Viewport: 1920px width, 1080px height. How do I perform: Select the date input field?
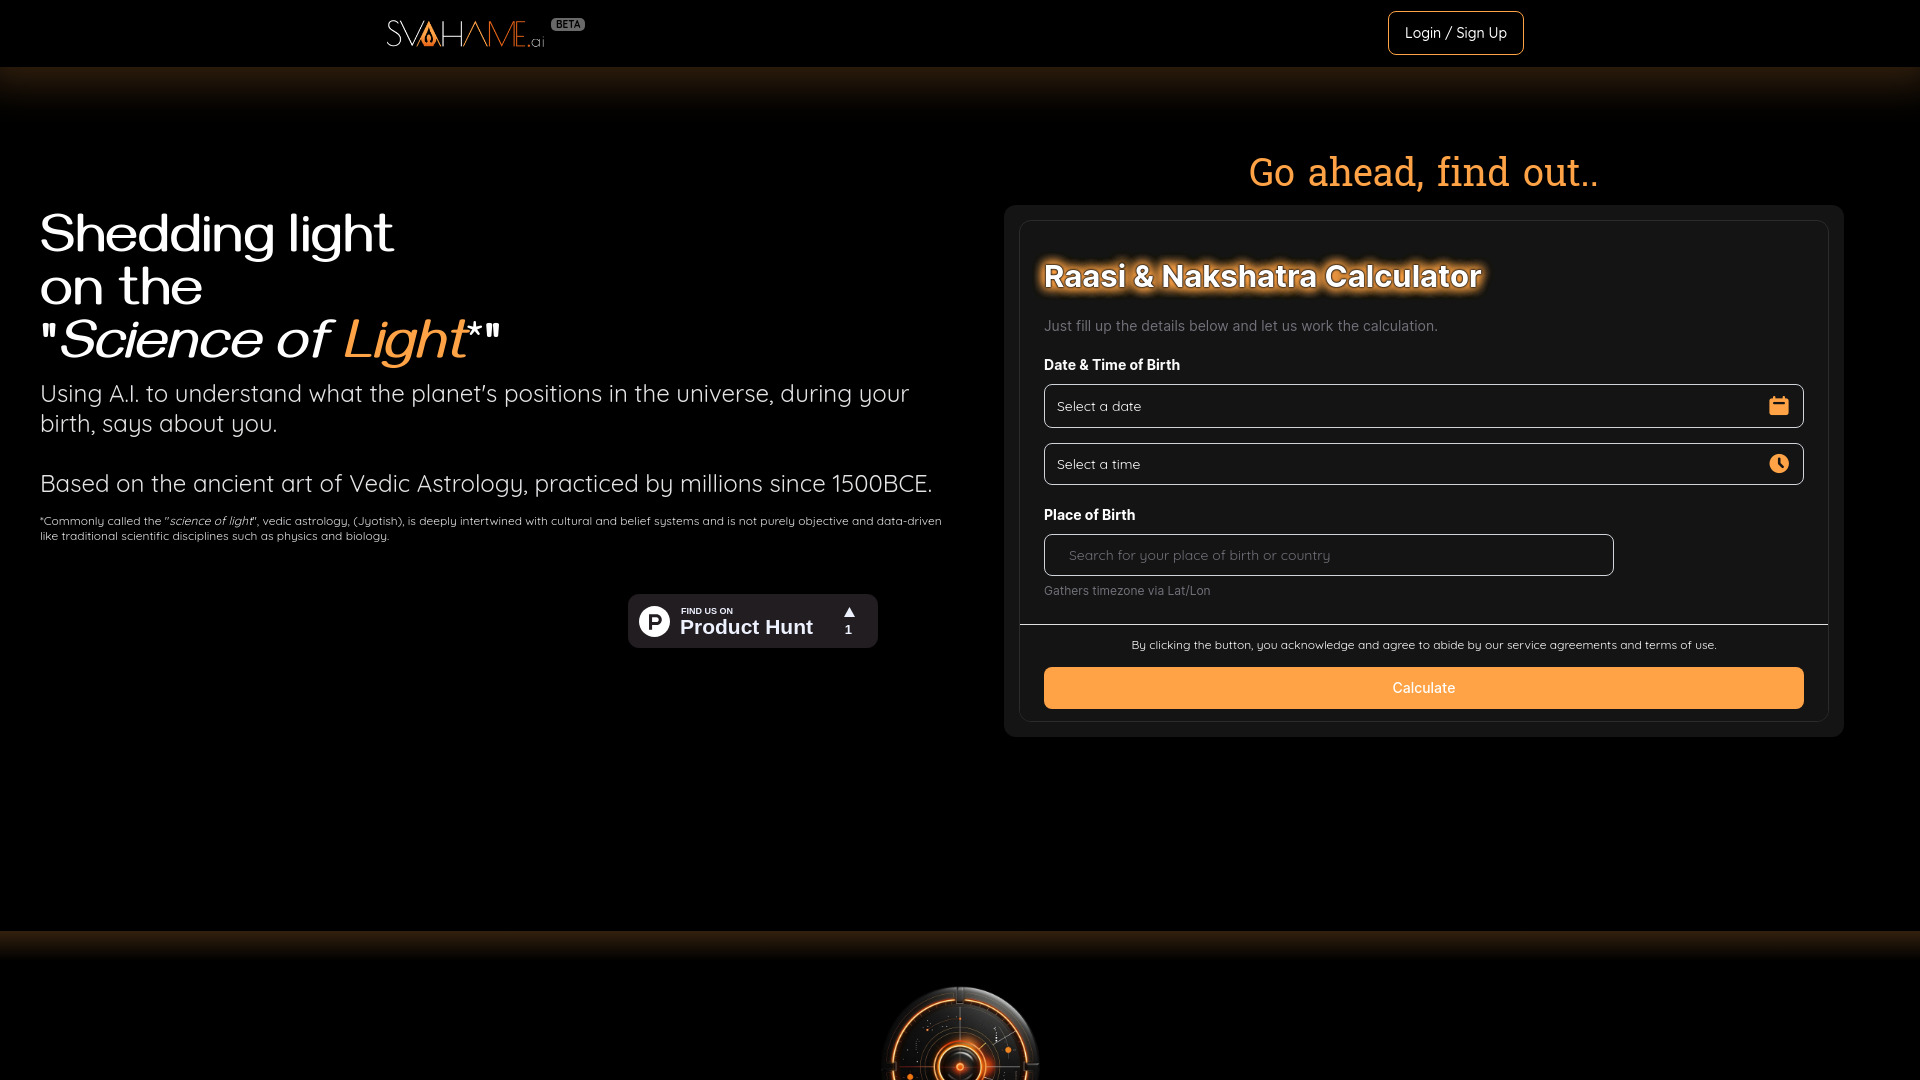tap(1423, 406)
